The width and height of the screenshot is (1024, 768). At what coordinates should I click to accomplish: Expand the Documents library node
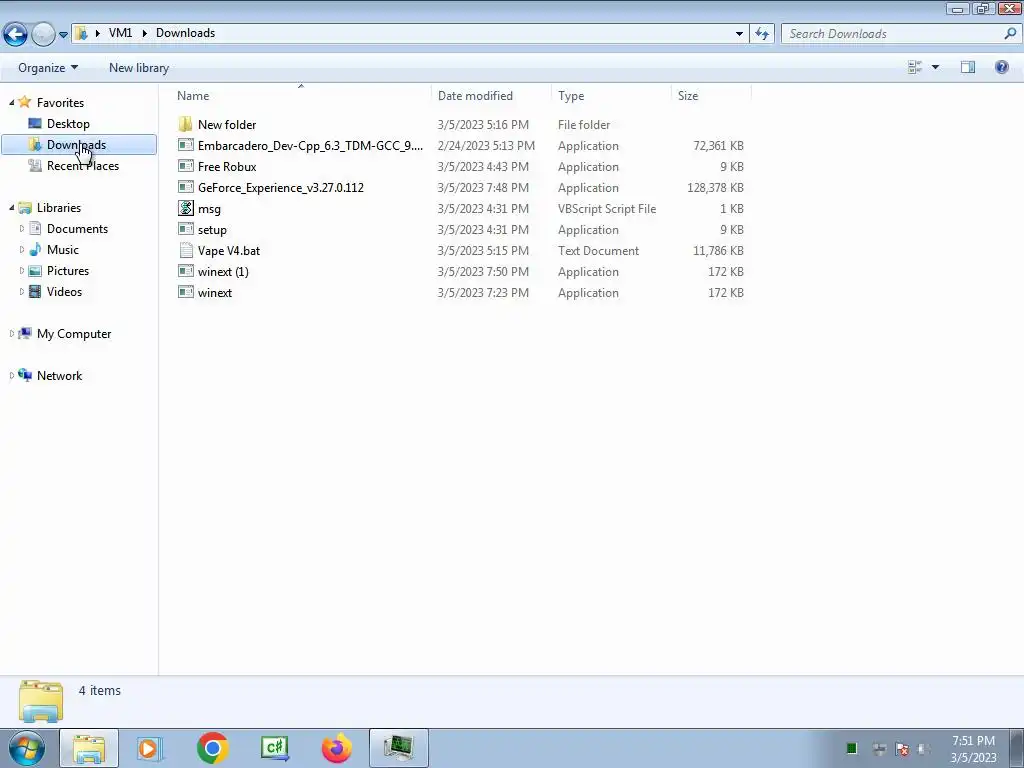[x=22, y=229]
